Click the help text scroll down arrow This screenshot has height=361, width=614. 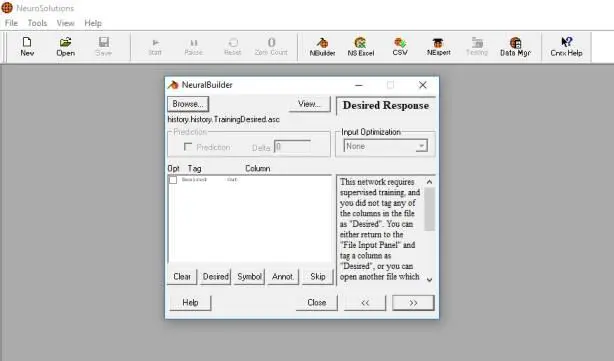(x=430, y=280)
